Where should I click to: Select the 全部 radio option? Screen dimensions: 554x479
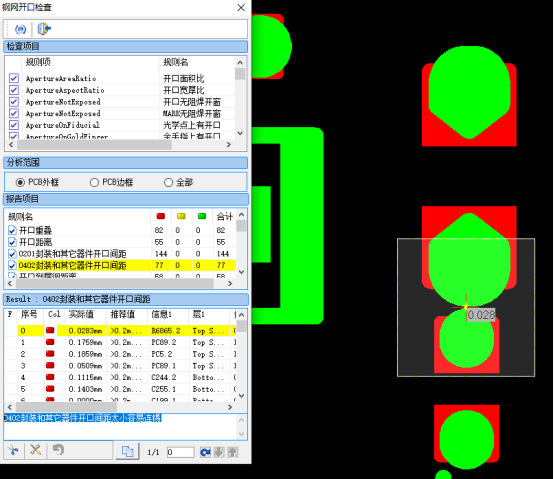168,182
